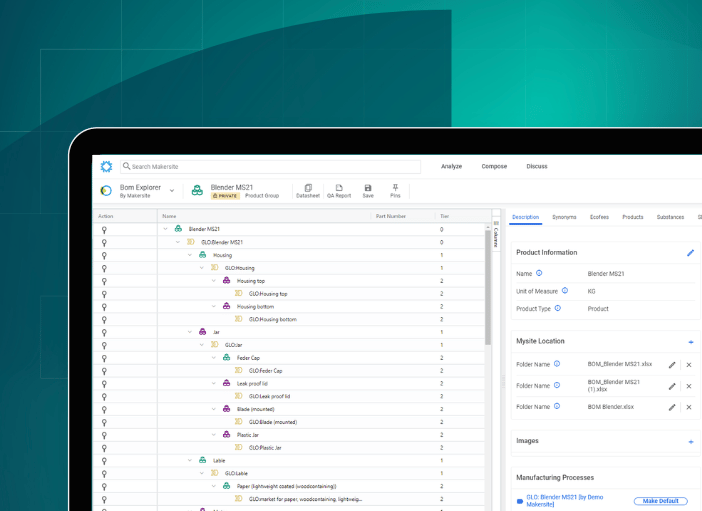
Task: Open the Compose menu
Action: tap(494, 166)
